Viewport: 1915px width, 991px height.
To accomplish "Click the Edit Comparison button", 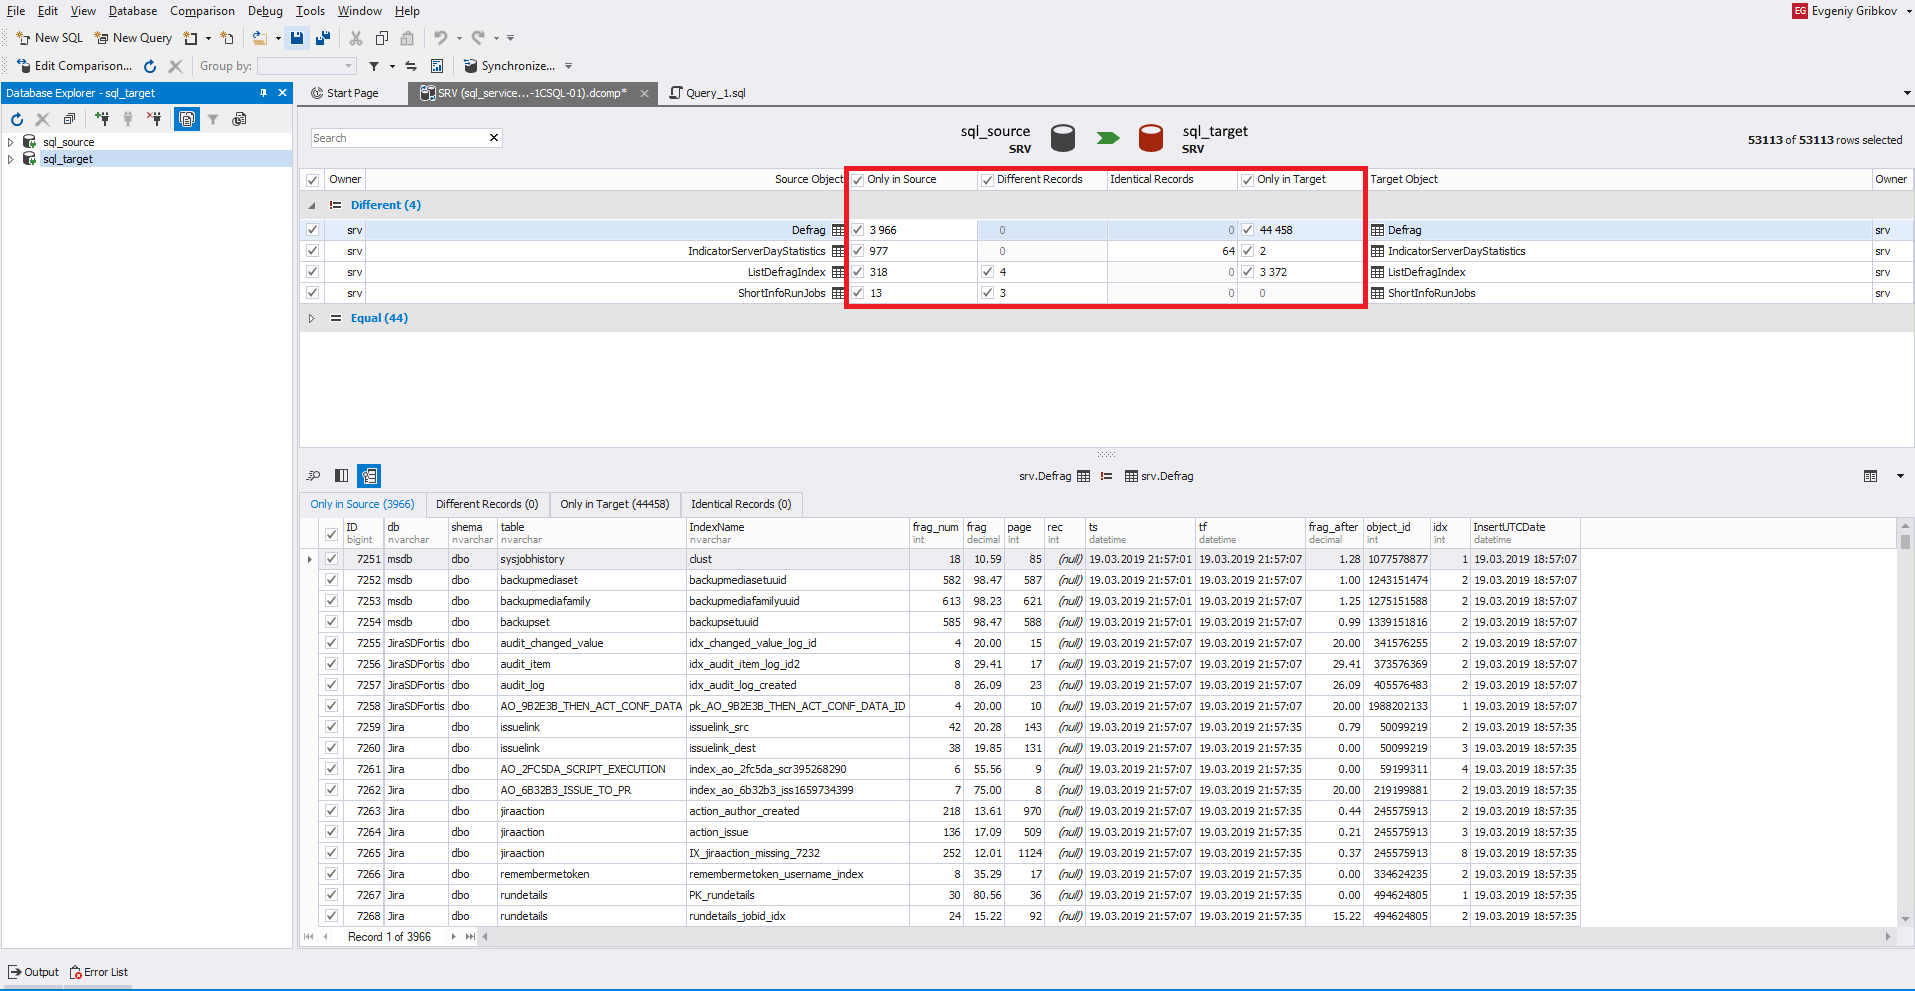I will pyautogui.click(x=74, y=66).
